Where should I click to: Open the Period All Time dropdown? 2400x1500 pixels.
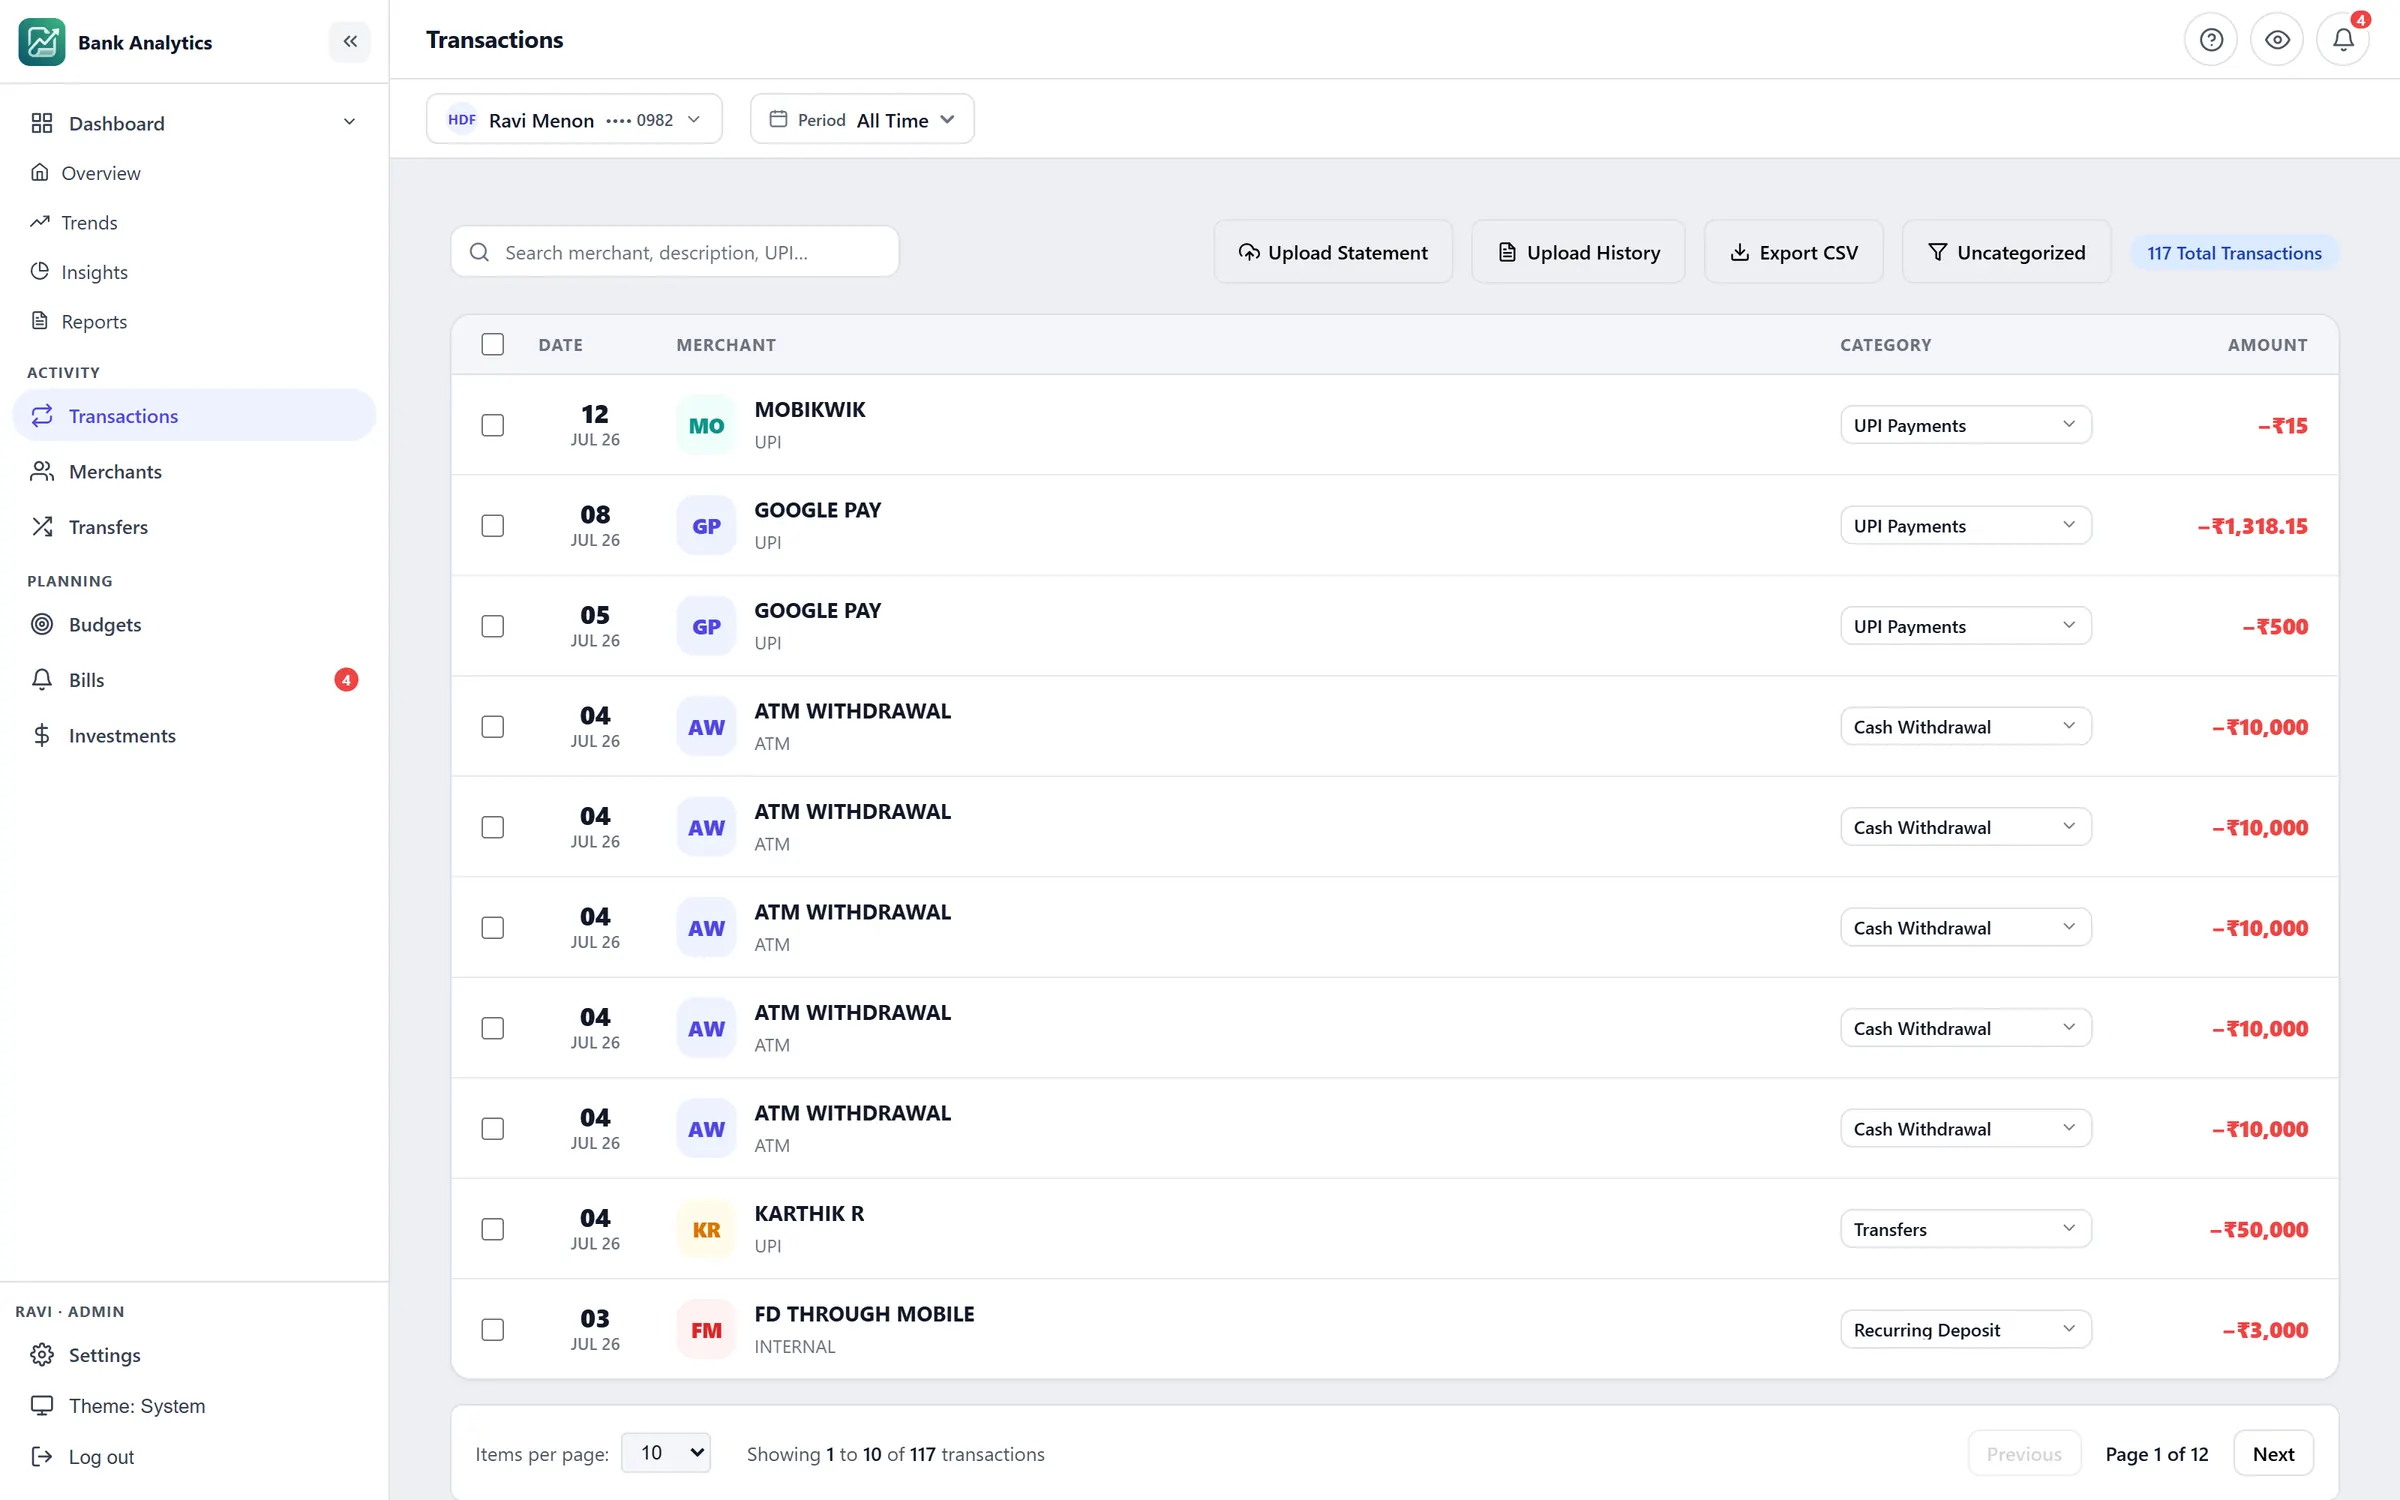click(862, 119)
